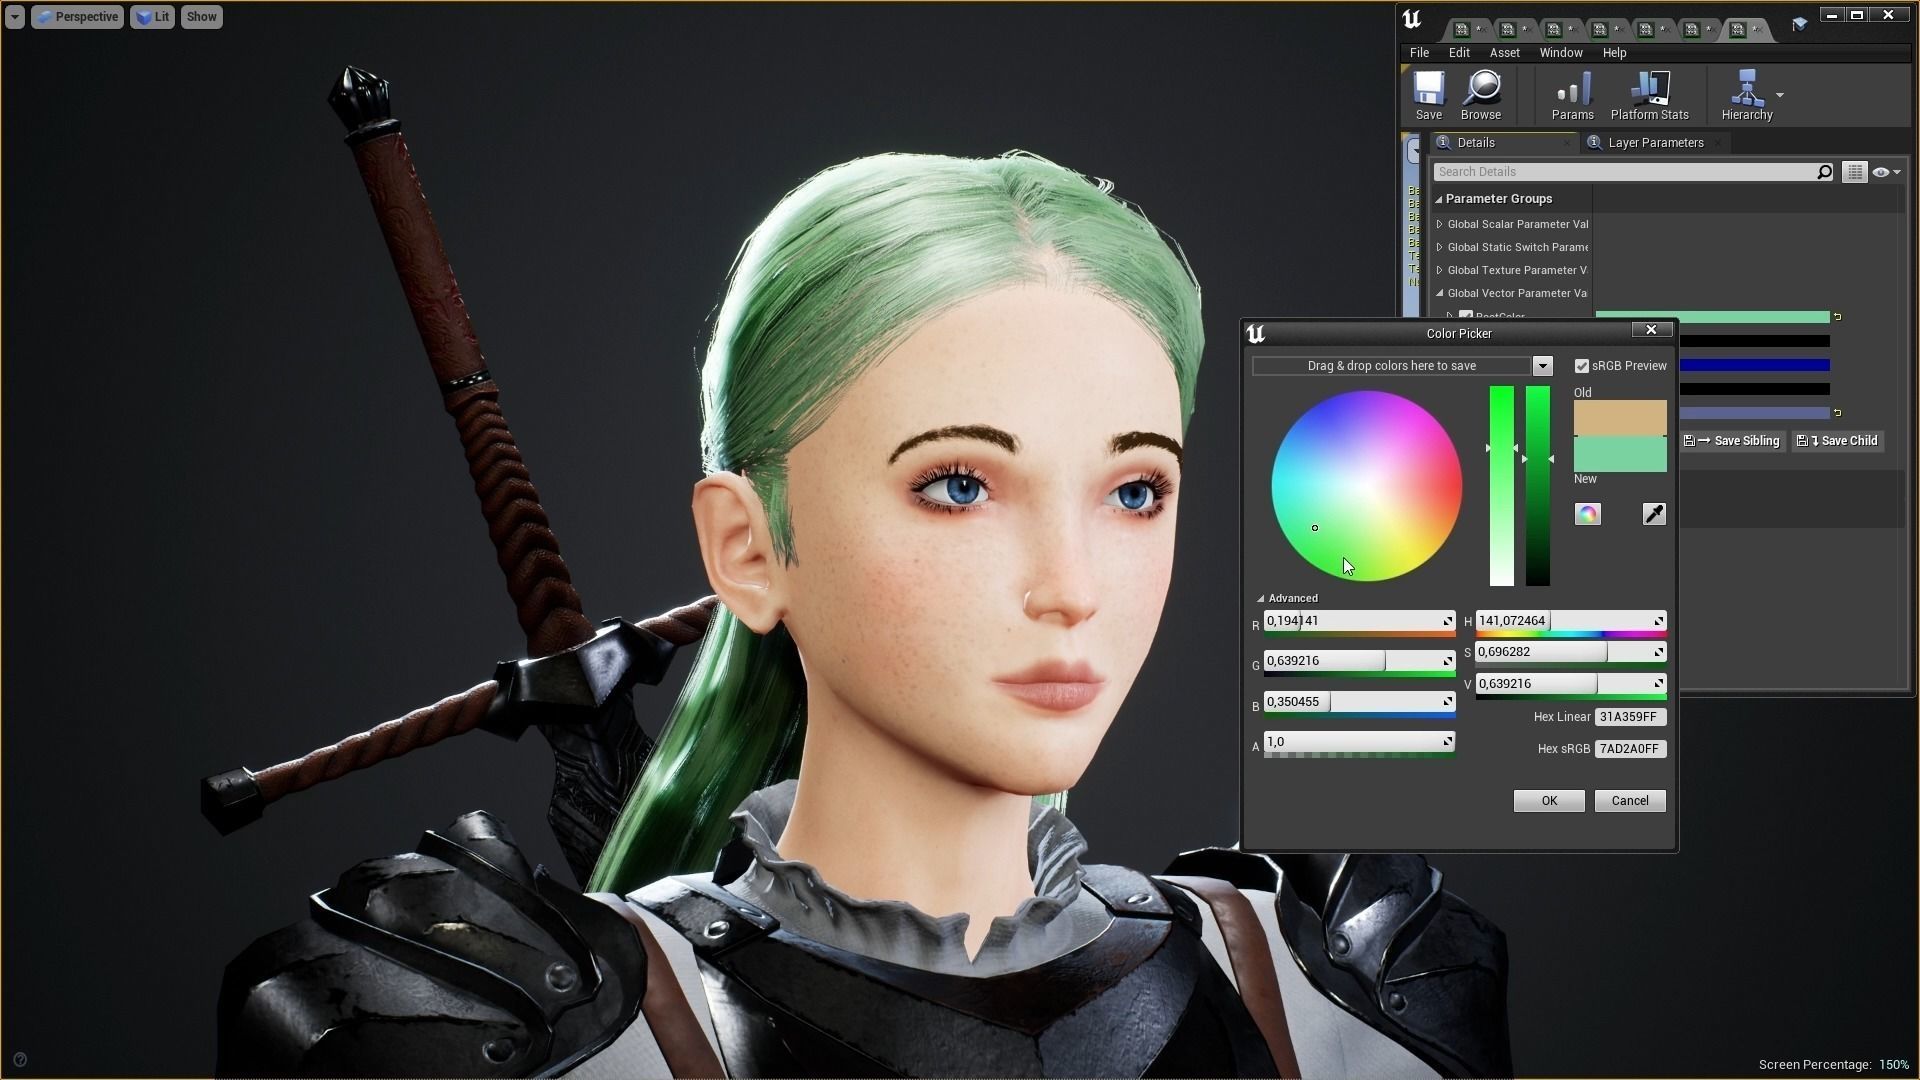Collapse the Advanced section in Color Picker

pyautogui.click(x=1261, y=598)
